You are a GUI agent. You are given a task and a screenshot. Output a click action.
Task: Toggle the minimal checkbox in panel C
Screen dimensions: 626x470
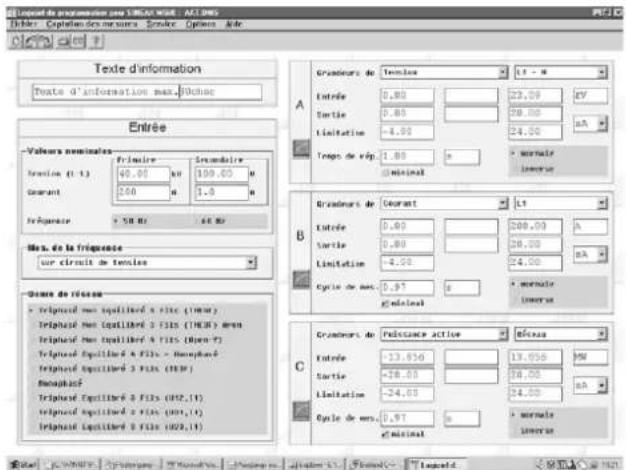385,434
